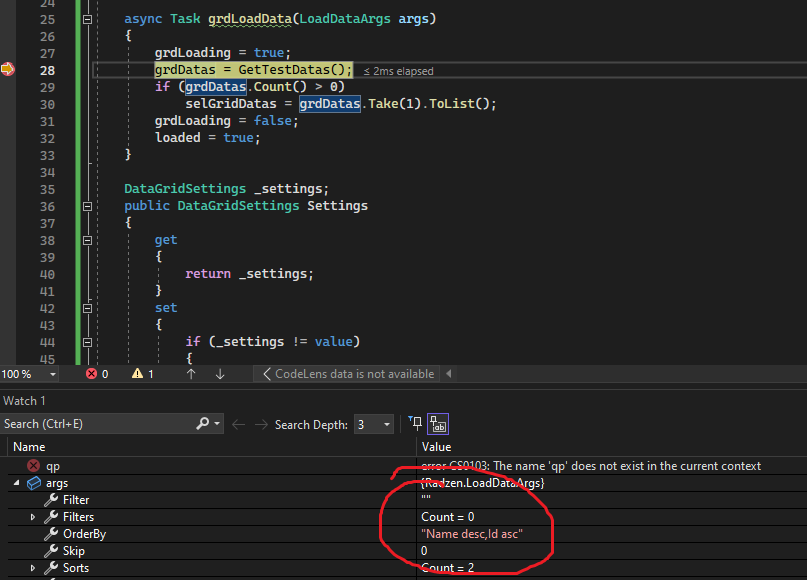Select the Filter property row
The height and width of the screenshot is (580, 807).
(x=404, y=500)
